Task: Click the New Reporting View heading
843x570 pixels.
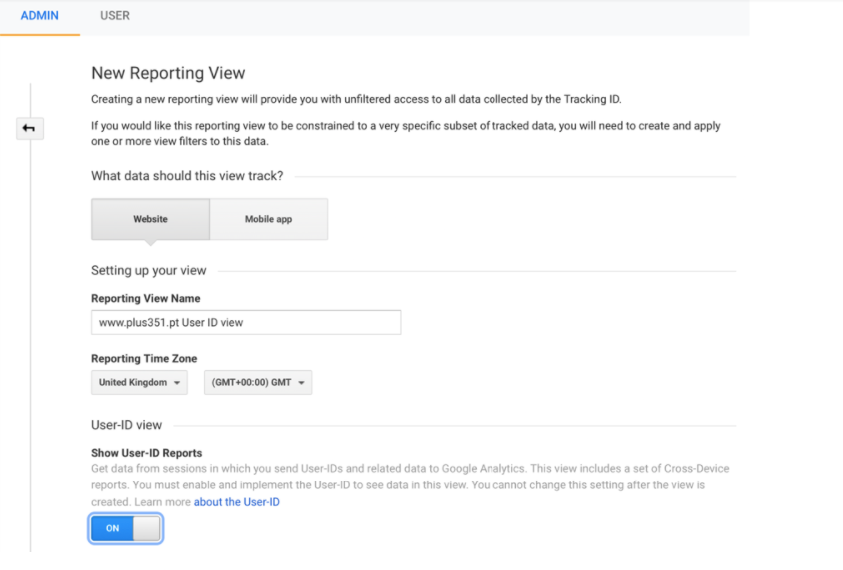Action: [x=168, y=73]
